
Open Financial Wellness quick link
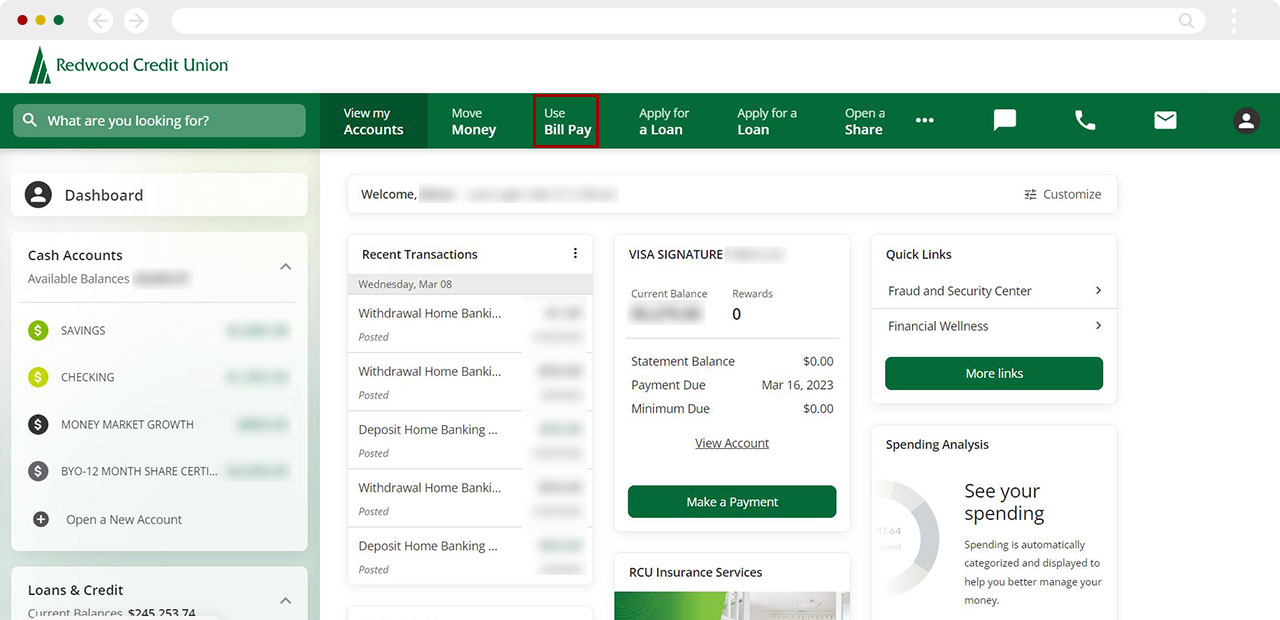click(x=994, y=326)
